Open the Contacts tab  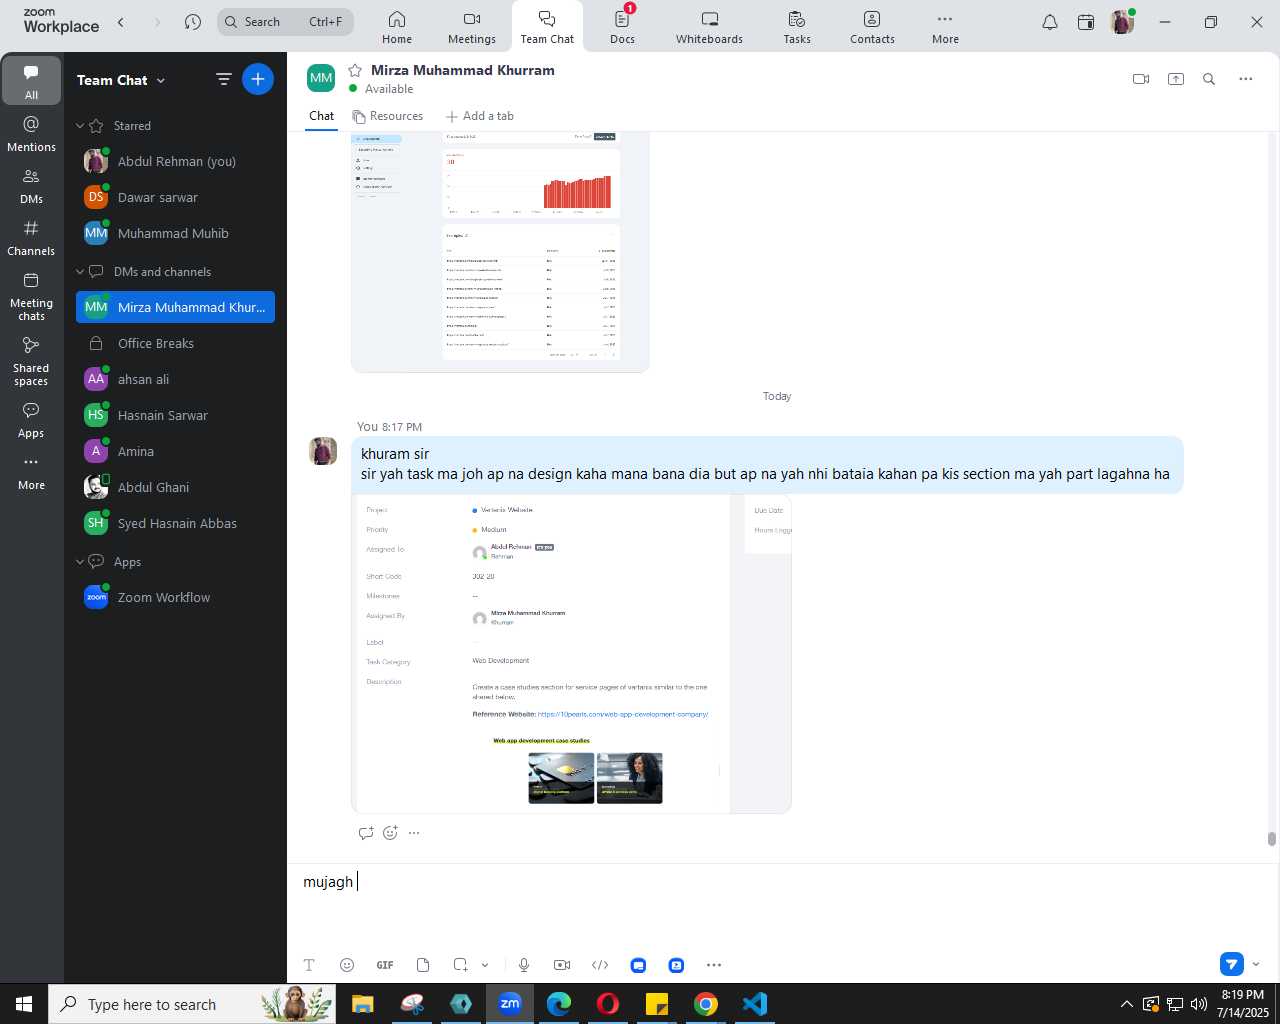click(x=872, y=27)
